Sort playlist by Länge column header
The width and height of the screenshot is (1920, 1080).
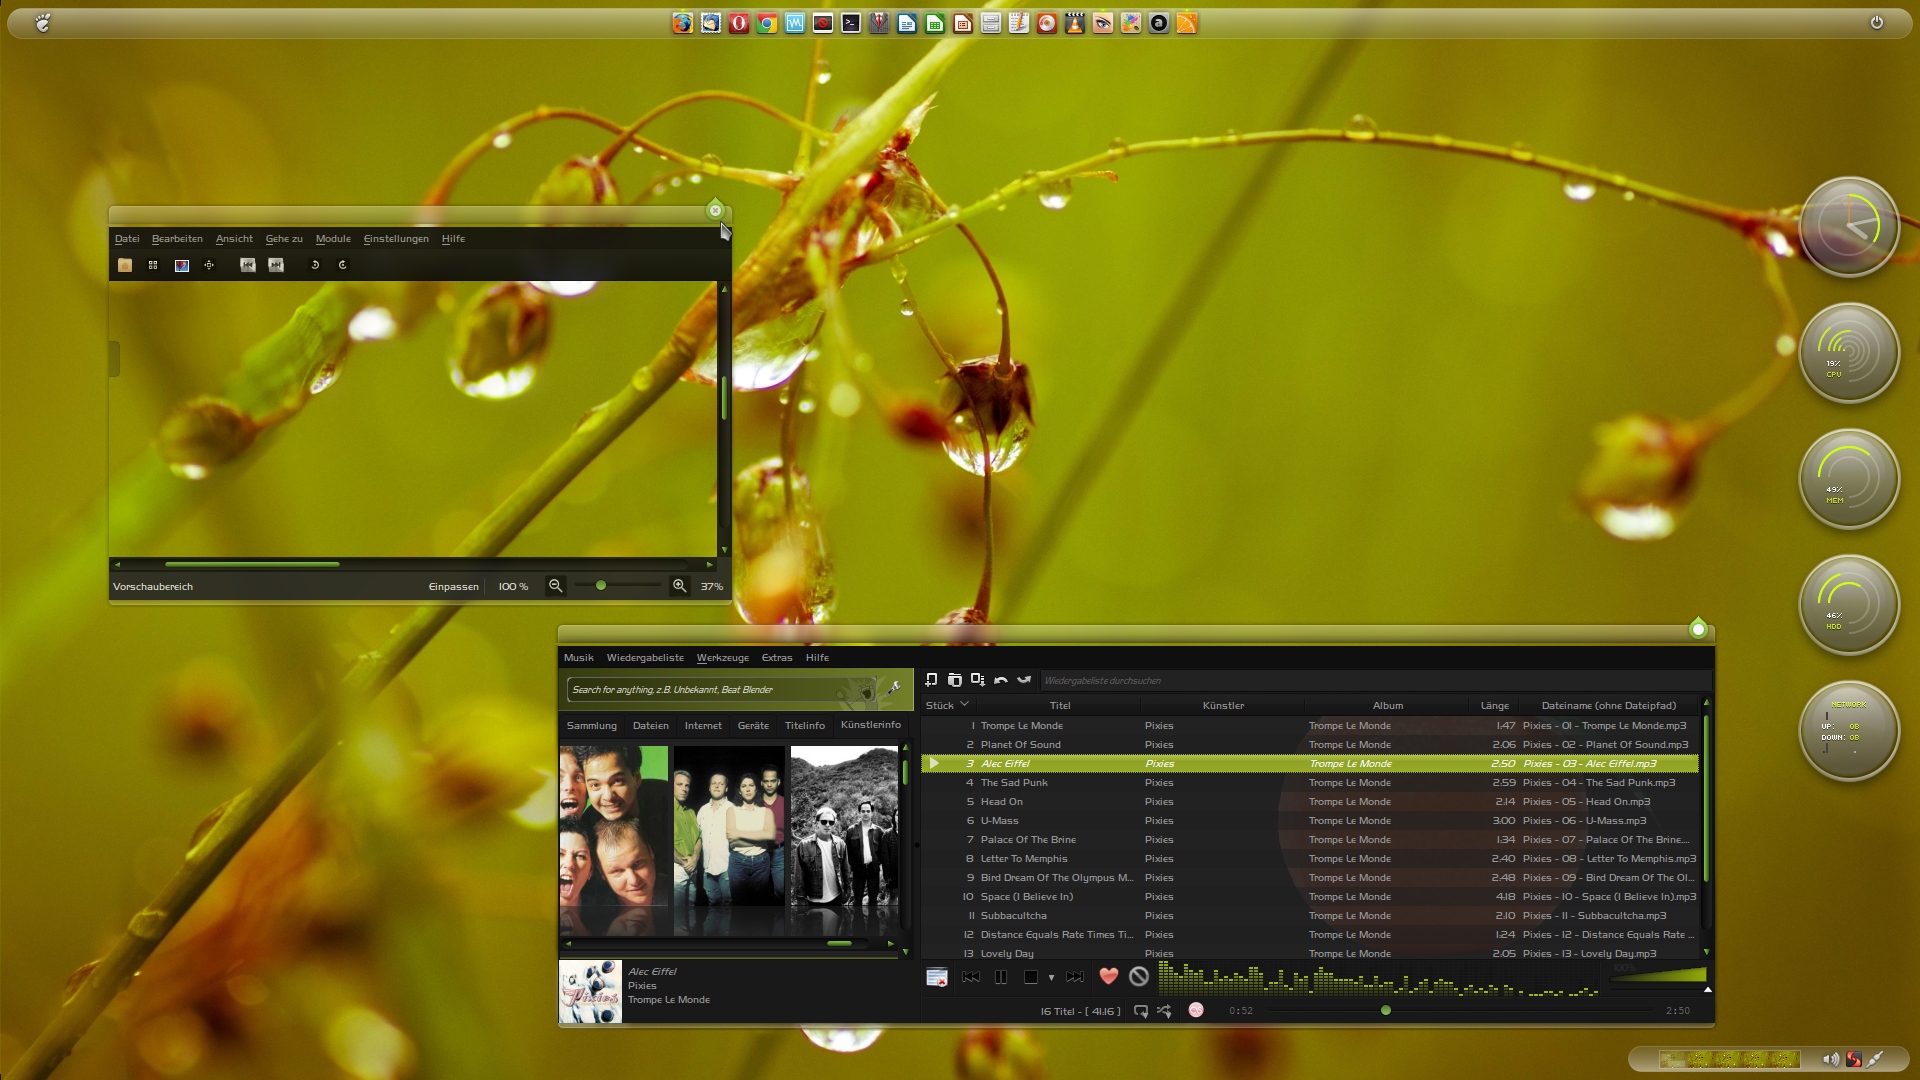[1494, 706]
